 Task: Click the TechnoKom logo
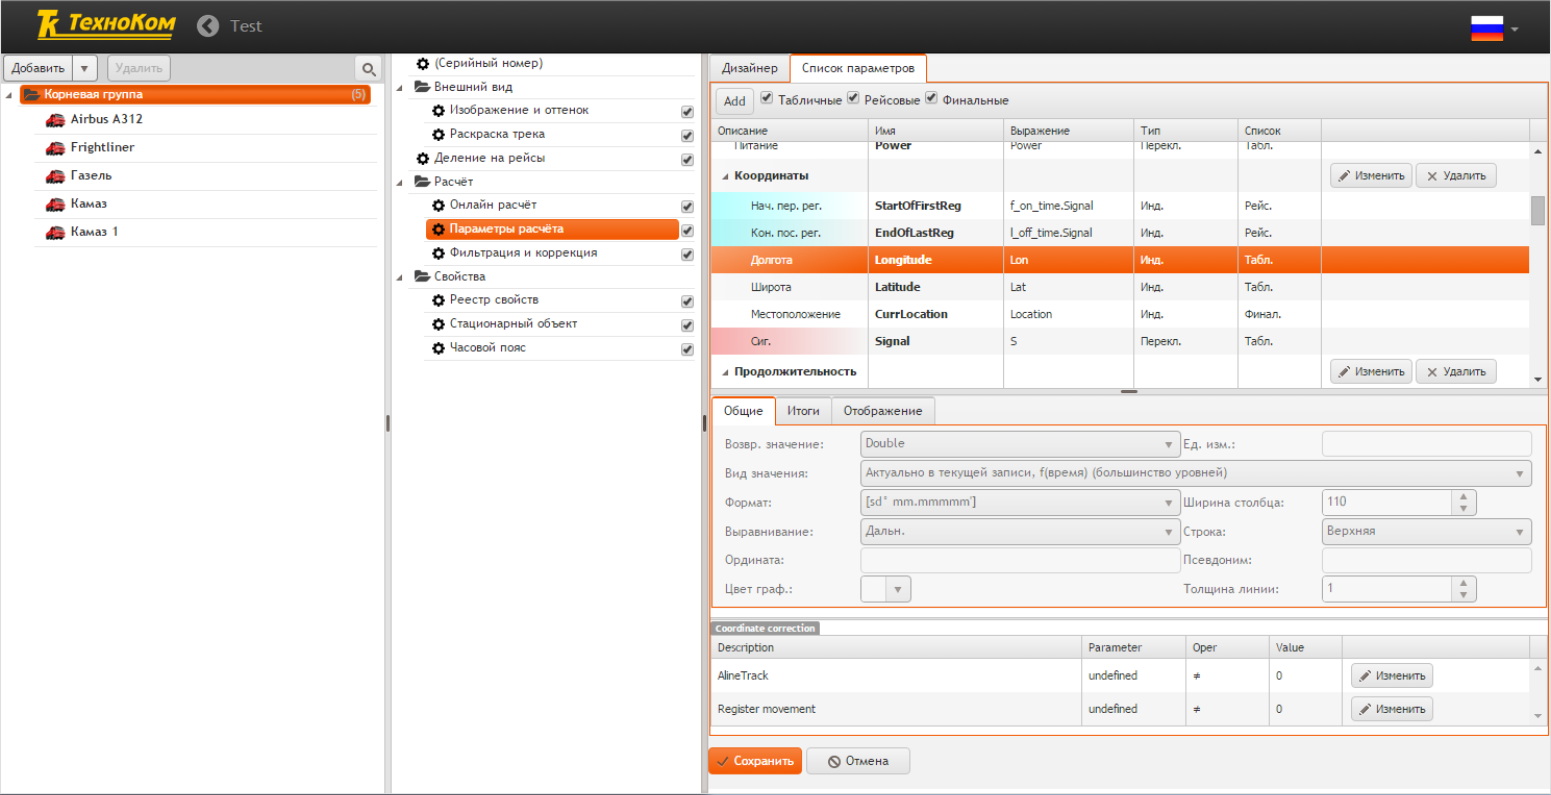tap(105, 24)
